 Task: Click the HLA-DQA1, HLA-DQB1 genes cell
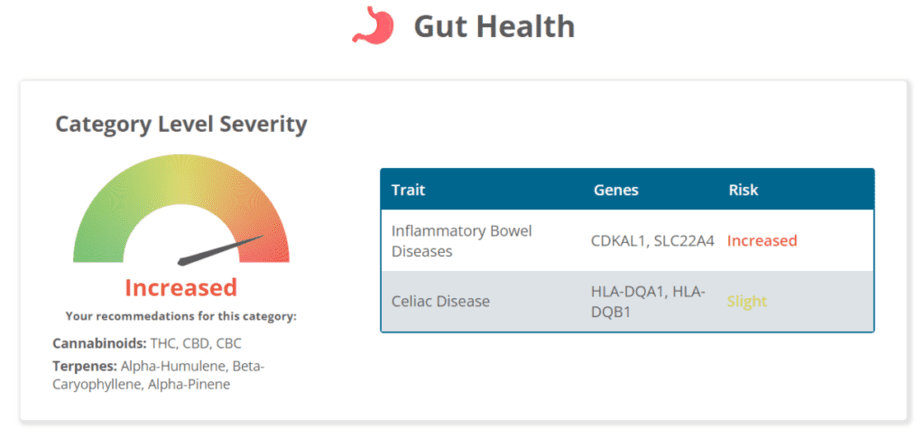click(648, 301)
